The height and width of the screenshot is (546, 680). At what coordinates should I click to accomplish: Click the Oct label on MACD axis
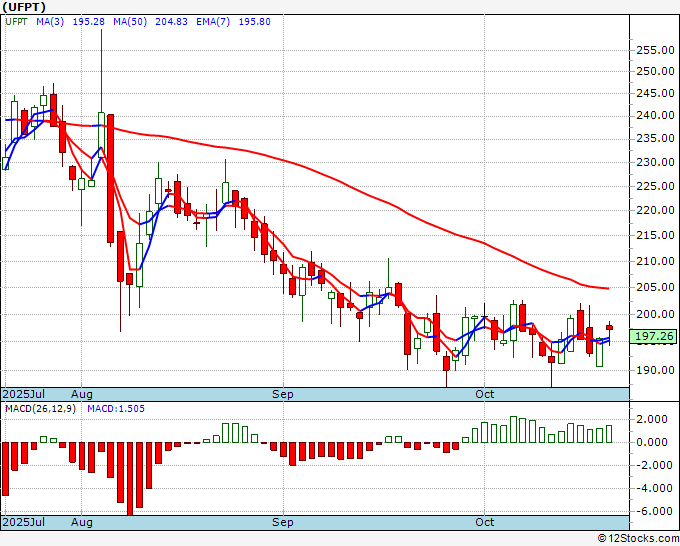coord(484,522)
